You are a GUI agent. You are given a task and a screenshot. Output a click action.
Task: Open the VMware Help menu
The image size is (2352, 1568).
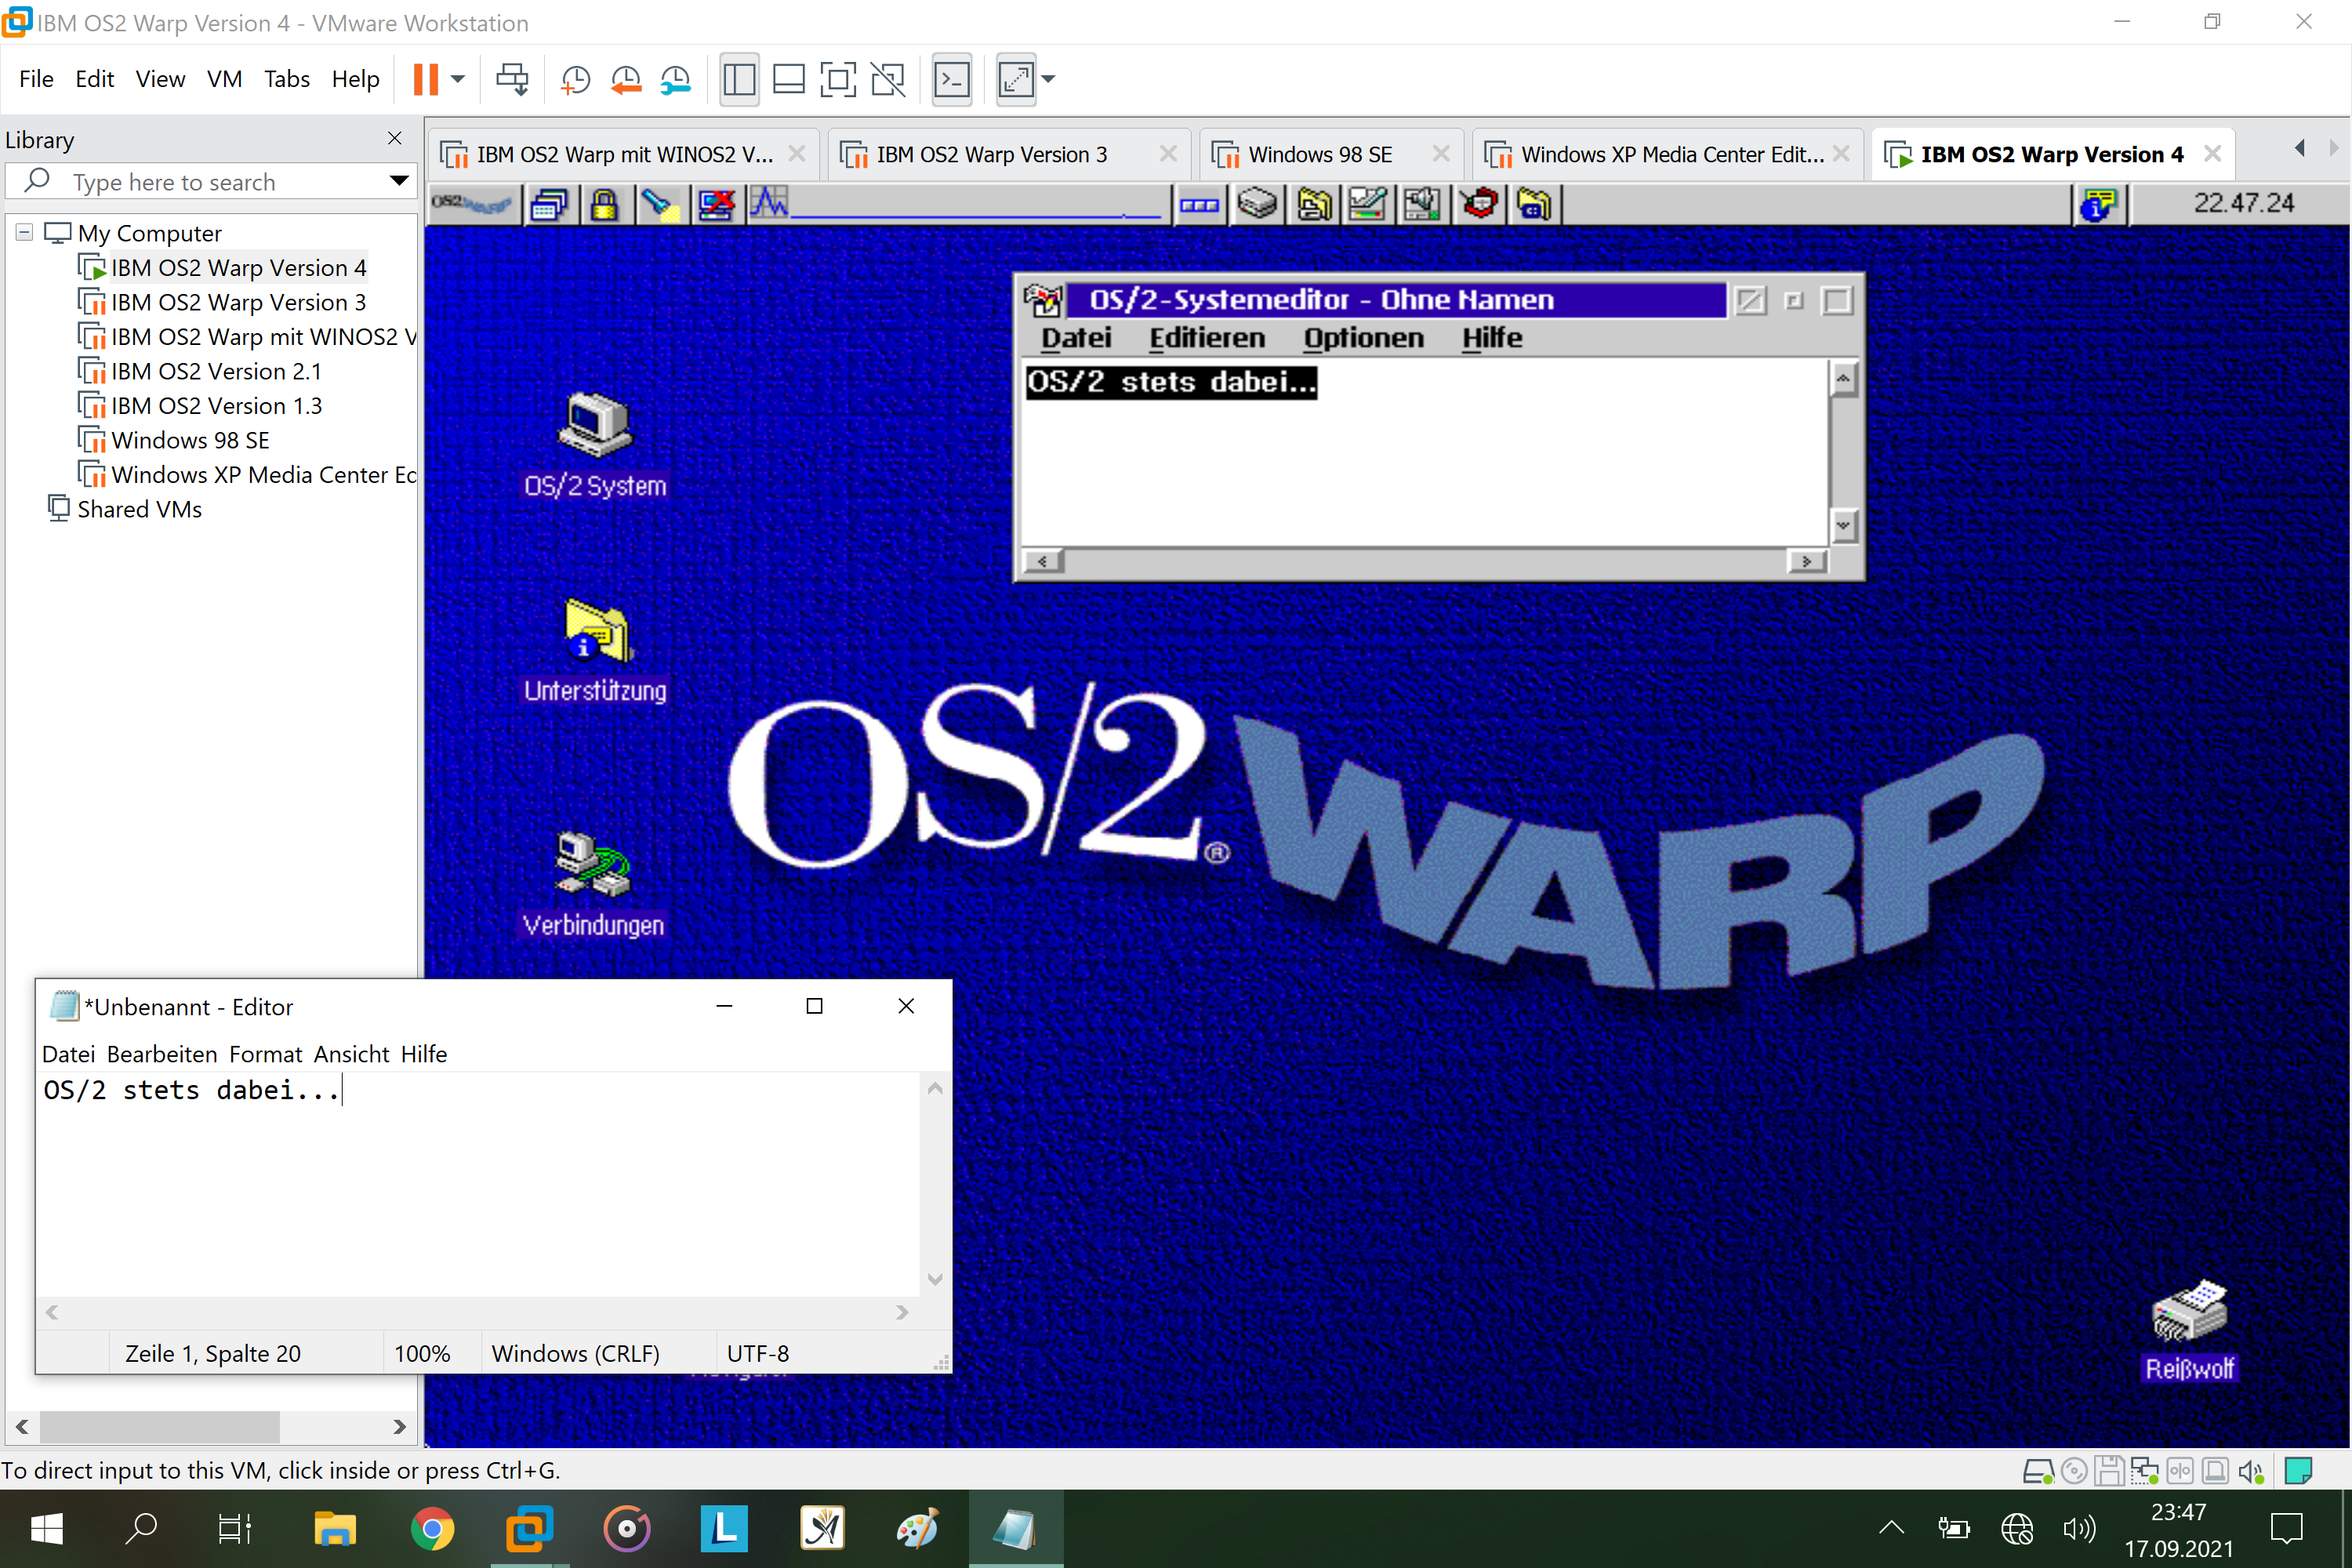coord(355,79)
